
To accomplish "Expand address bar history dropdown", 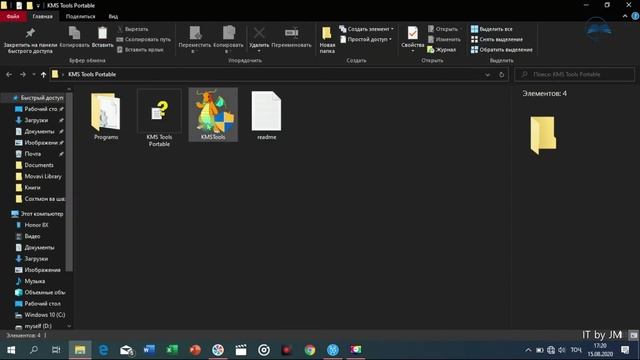I will 487,75.
